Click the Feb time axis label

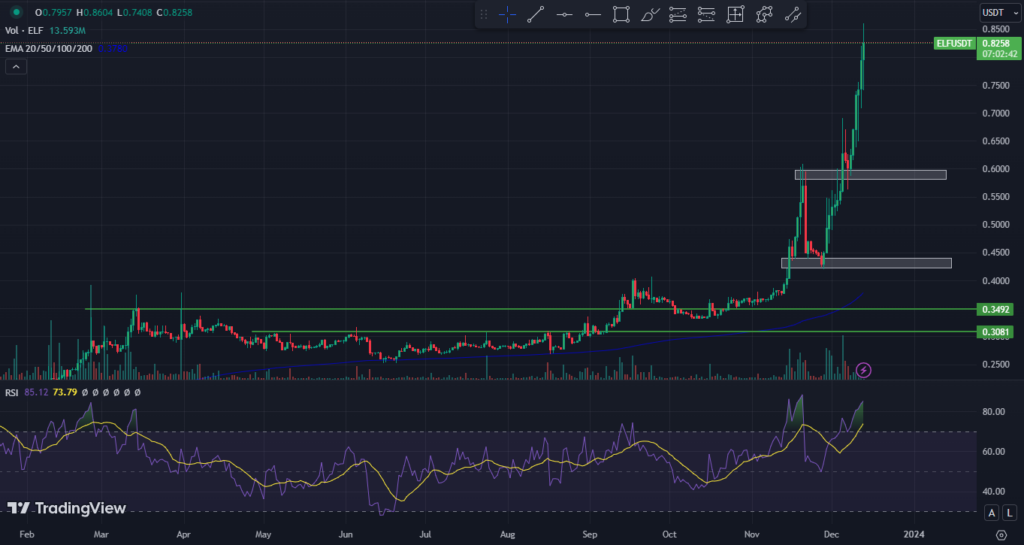point(27,535)
